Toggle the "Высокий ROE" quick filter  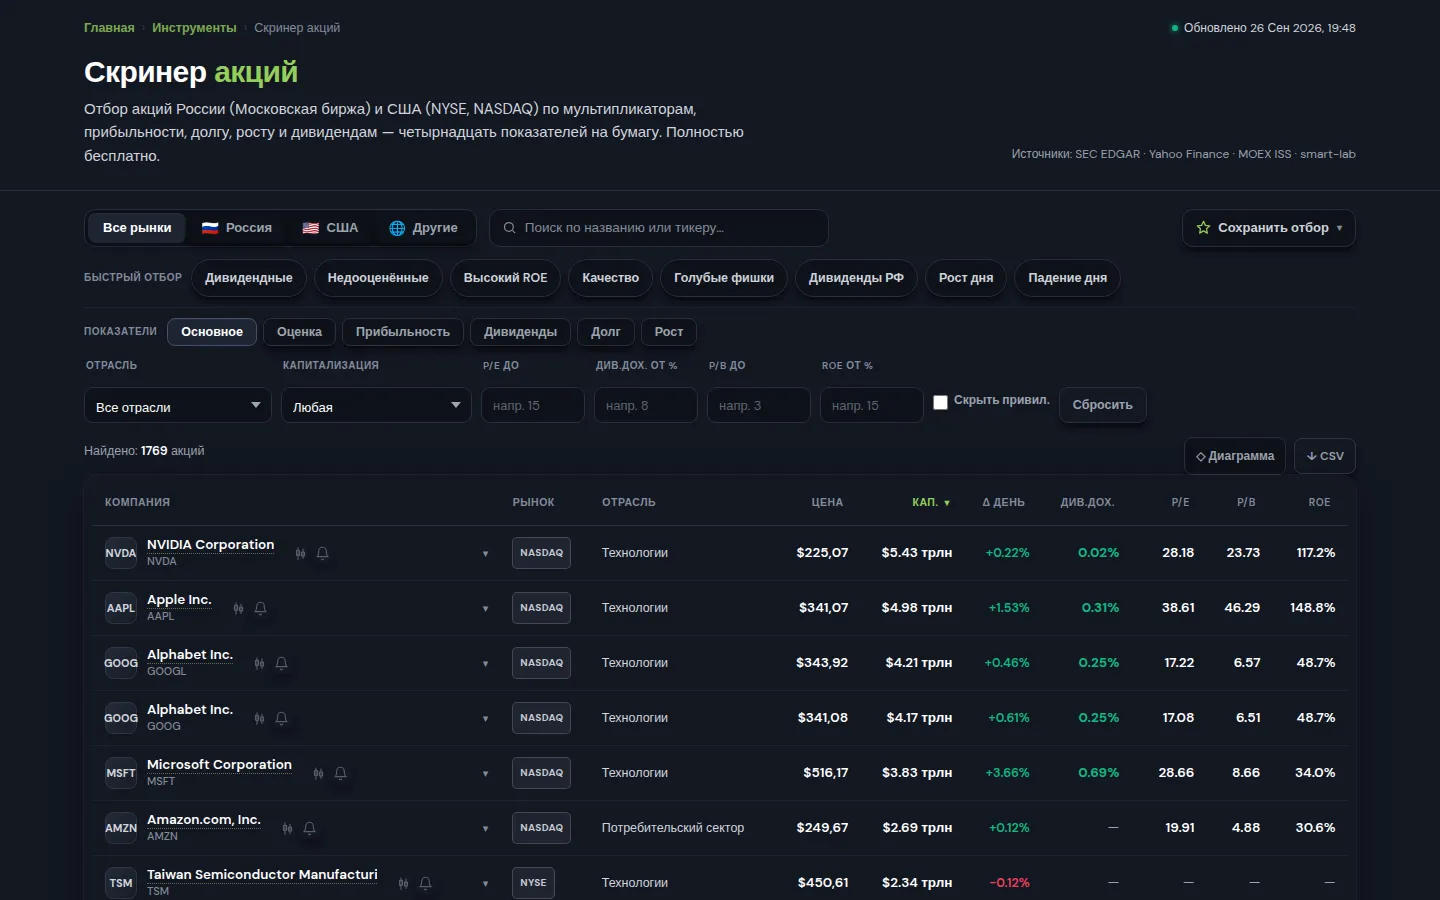(x=506, y=278)
